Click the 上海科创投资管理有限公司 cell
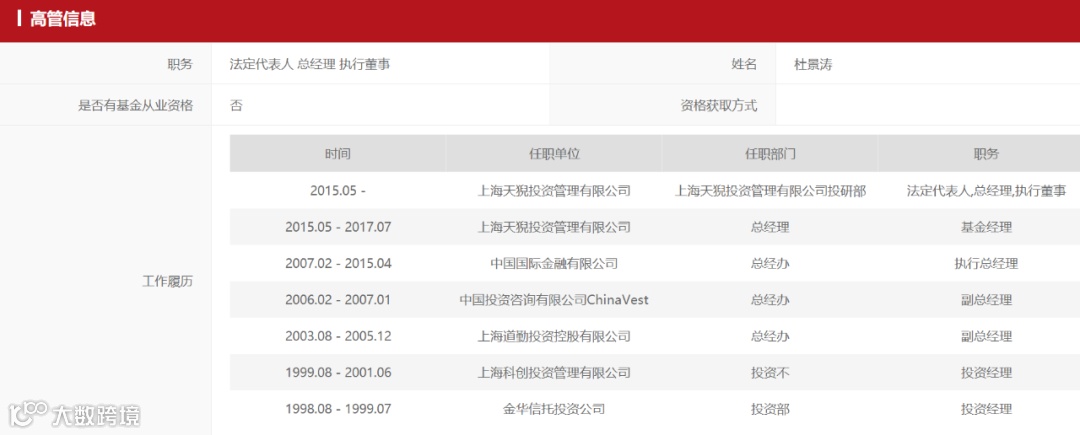Viewport: 1080px width, 435px height. click(554, 373)
